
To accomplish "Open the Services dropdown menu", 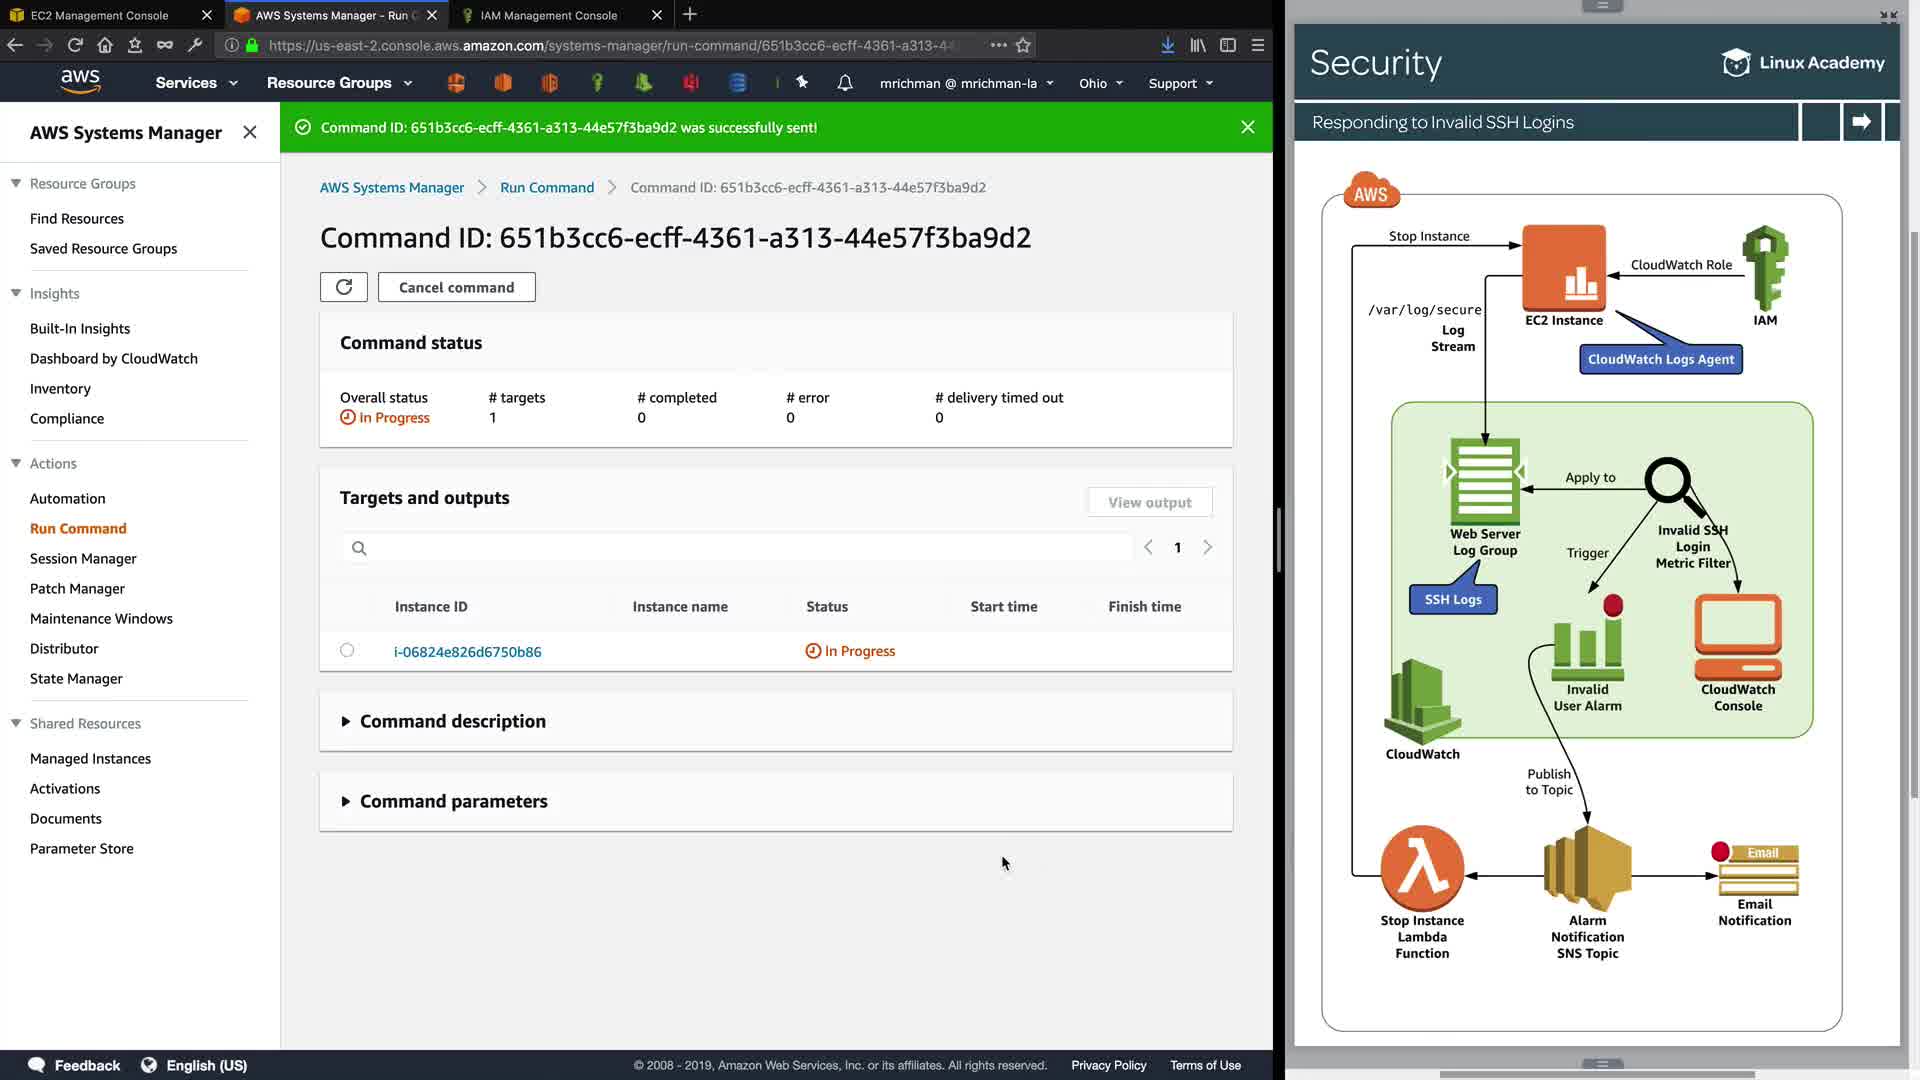I will click(196, 83).
